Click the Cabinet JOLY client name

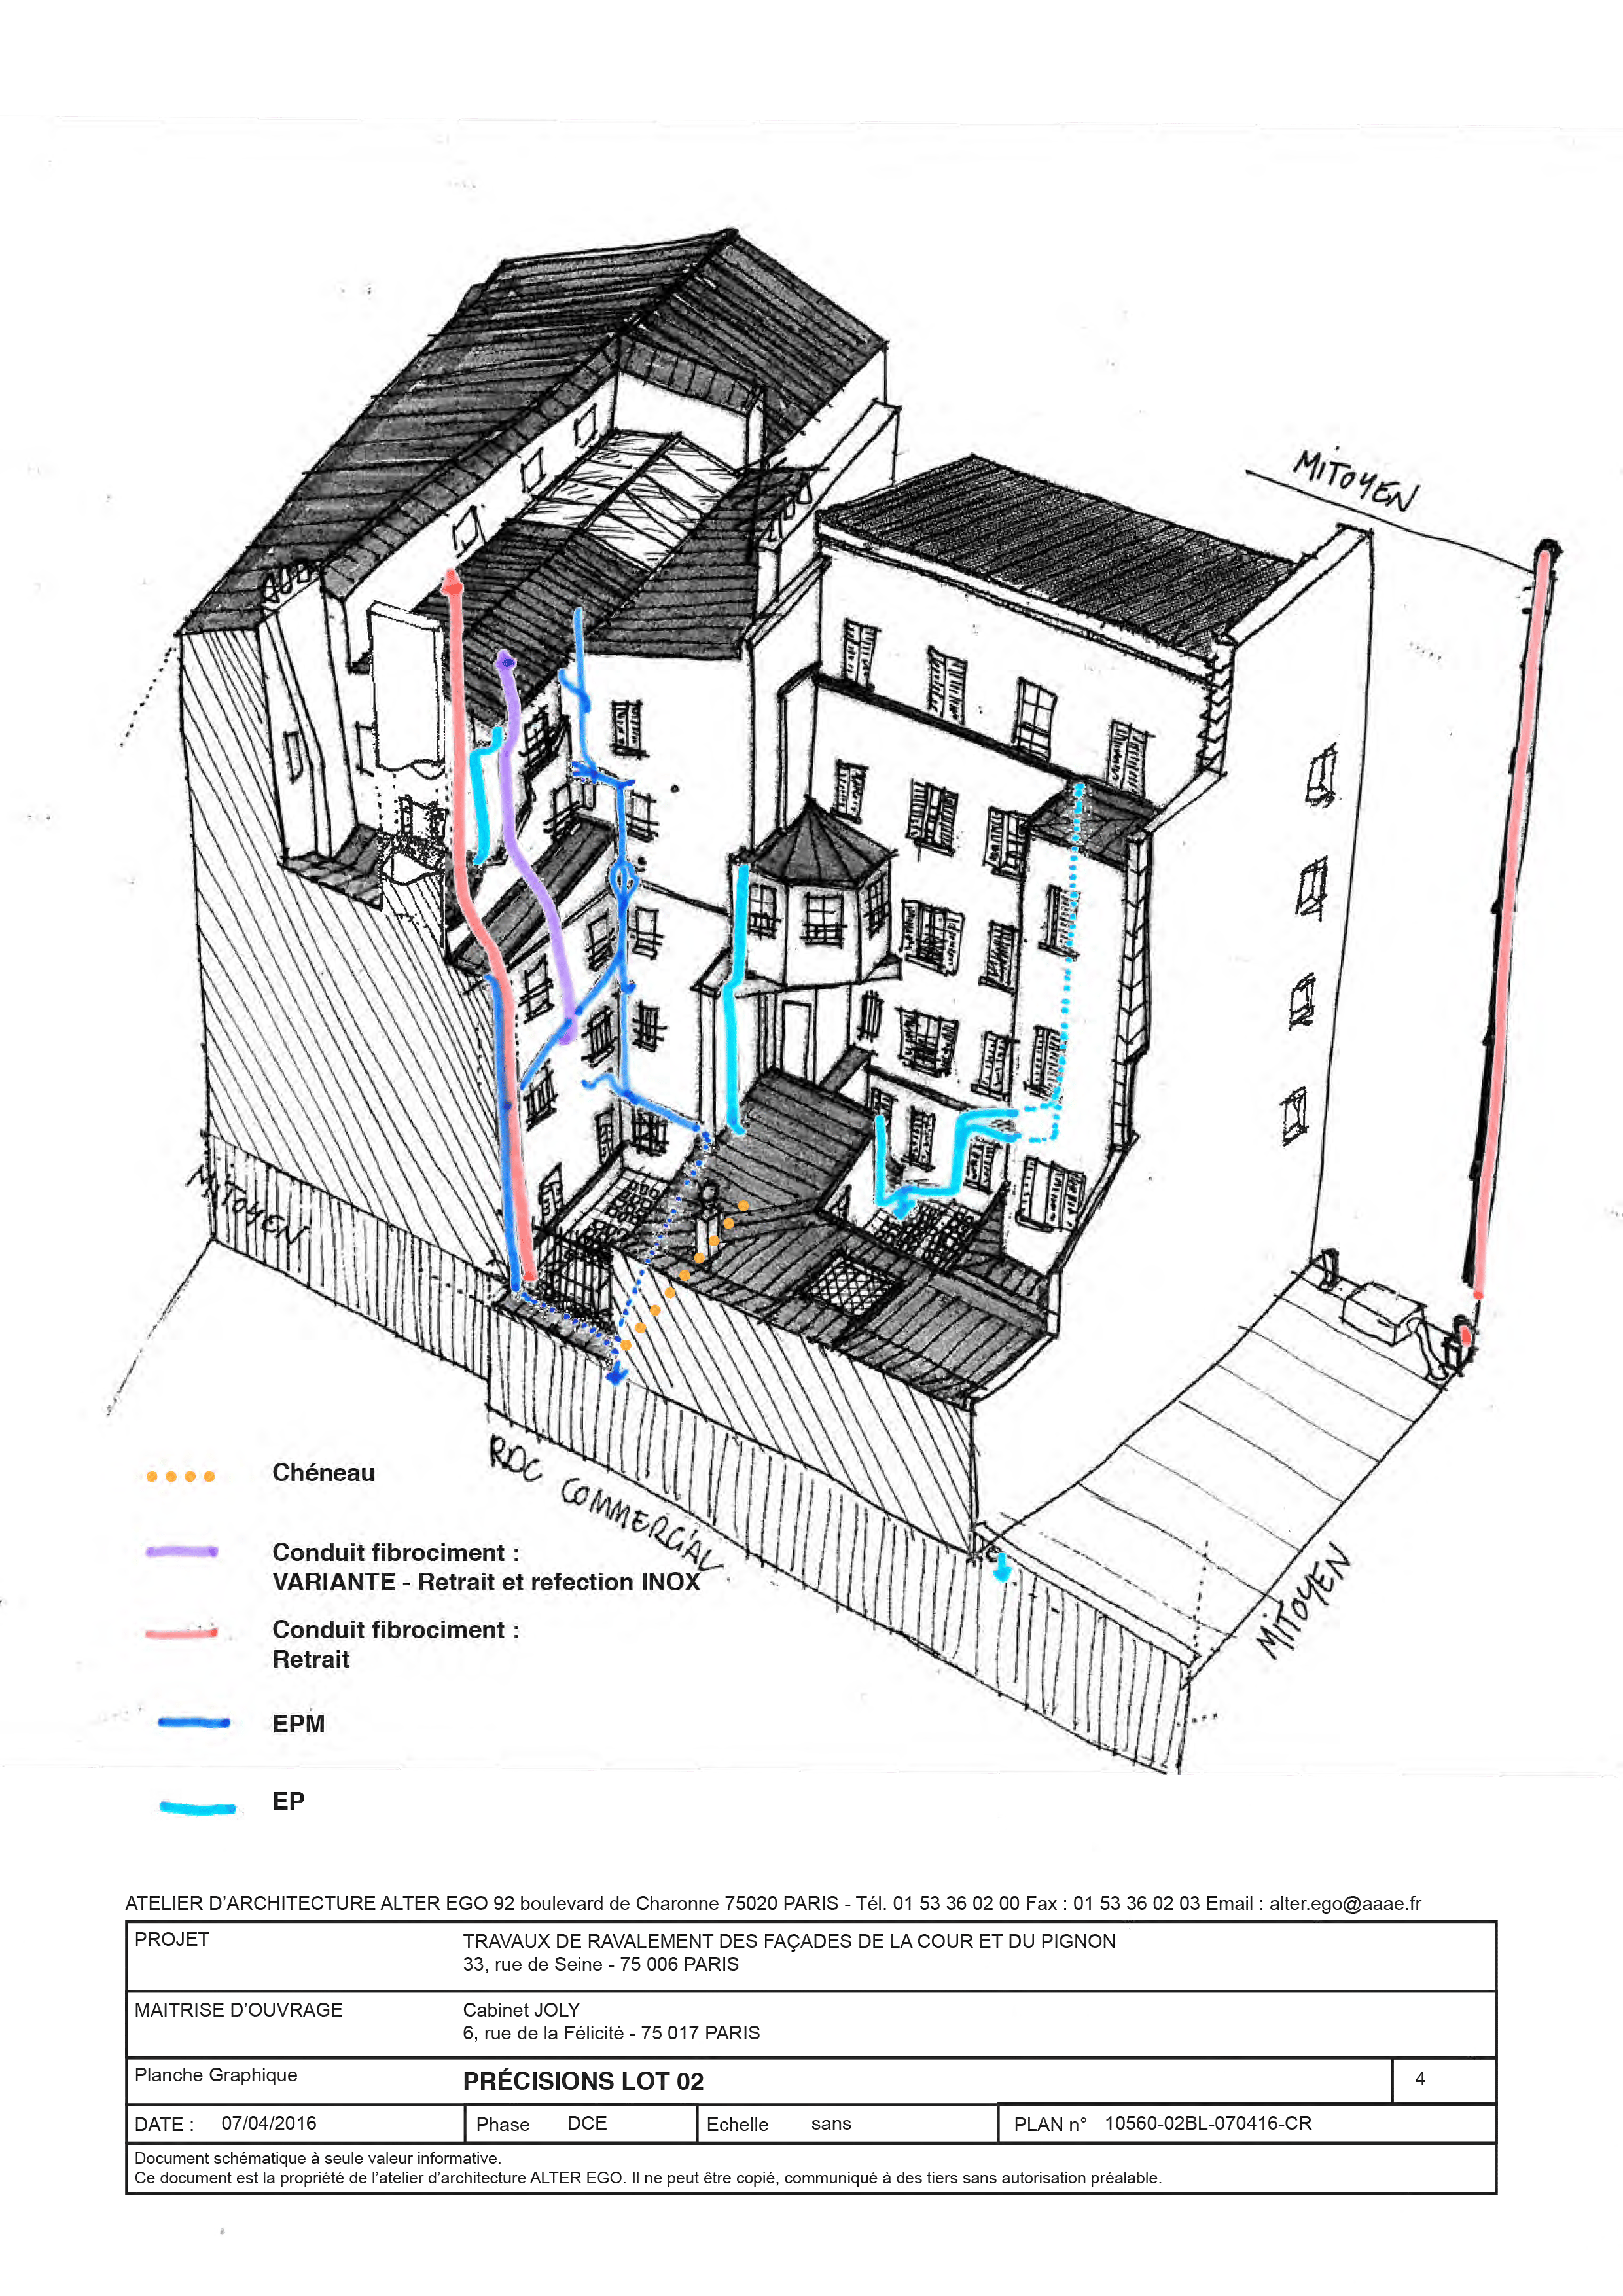coord(521,2009)
